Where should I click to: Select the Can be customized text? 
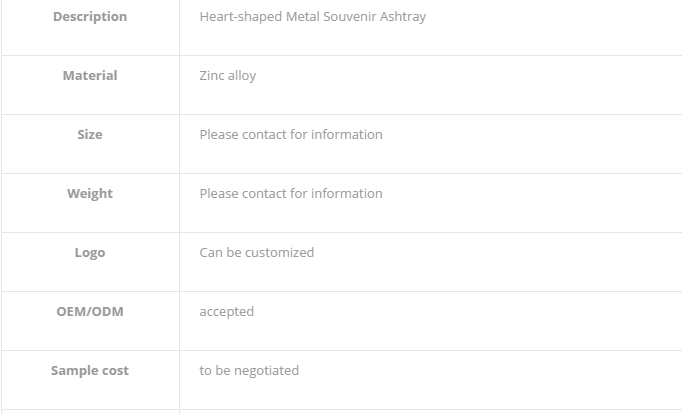click(x=257, y=253)
